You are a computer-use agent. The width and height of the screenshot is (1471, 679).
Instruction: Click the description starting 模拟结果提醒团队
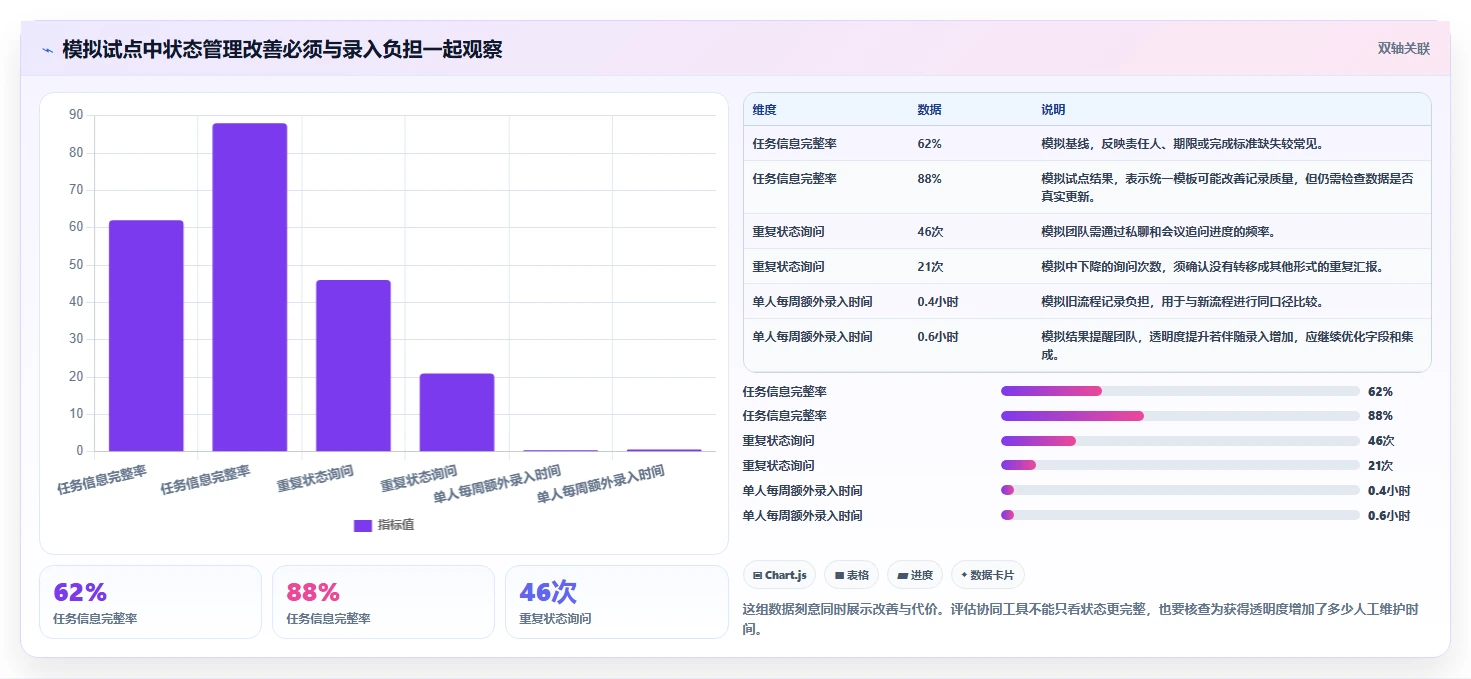coord(1227,346)
